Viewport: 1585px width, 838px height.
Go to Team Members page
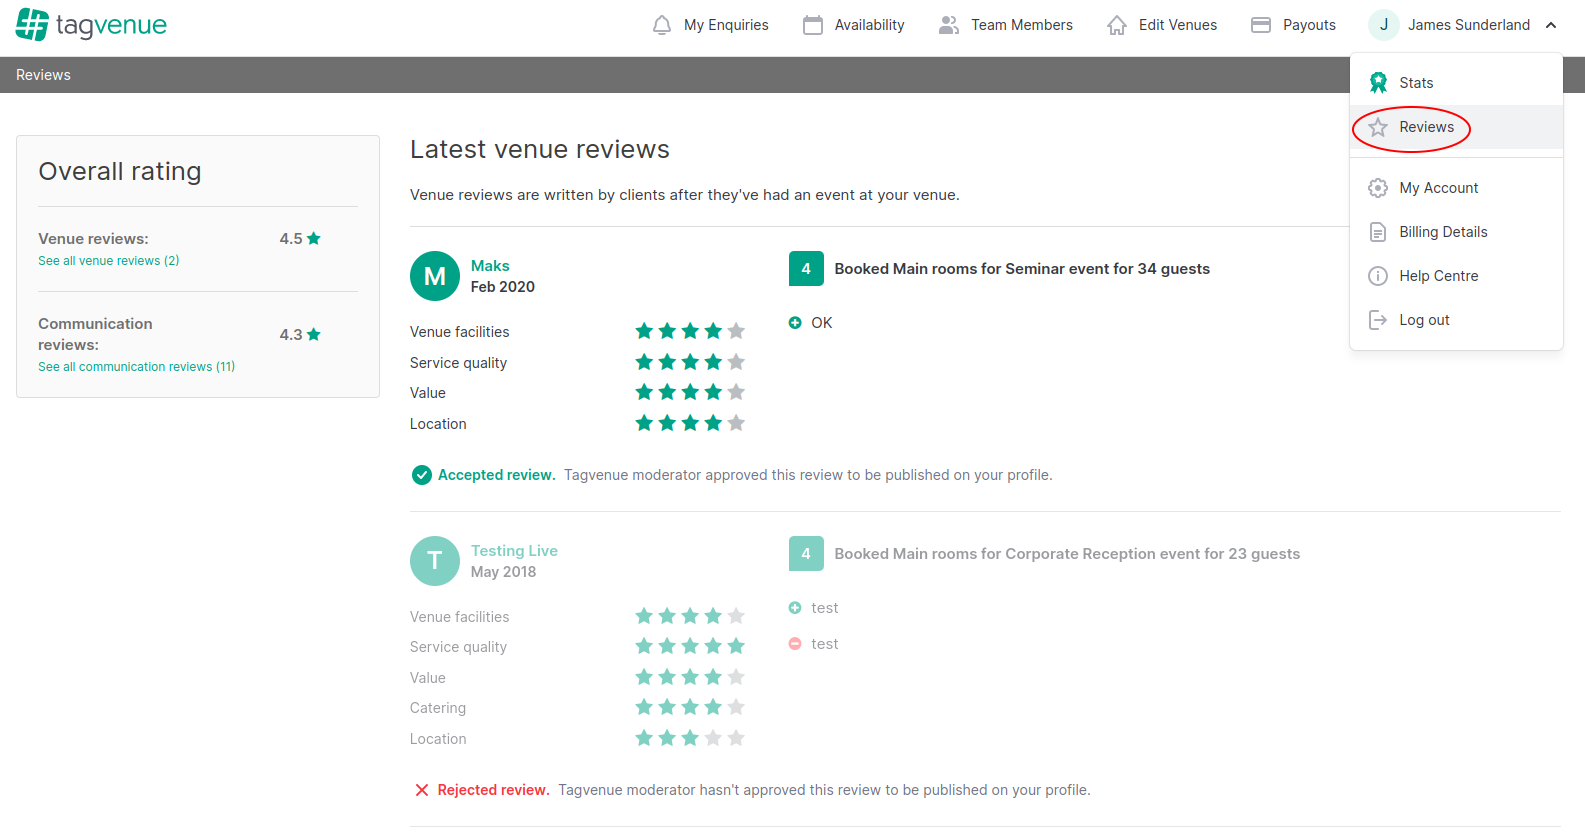pos(1006,25)
